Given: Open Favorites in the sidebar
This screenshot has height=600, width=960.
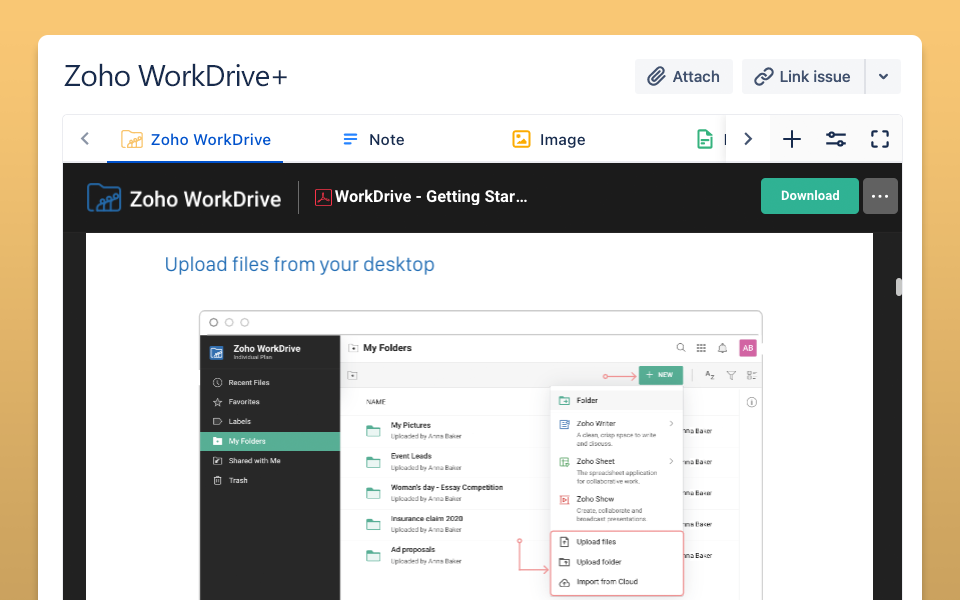Looking at the screenshot, I should pyautogui.click(x=243, y=402).
